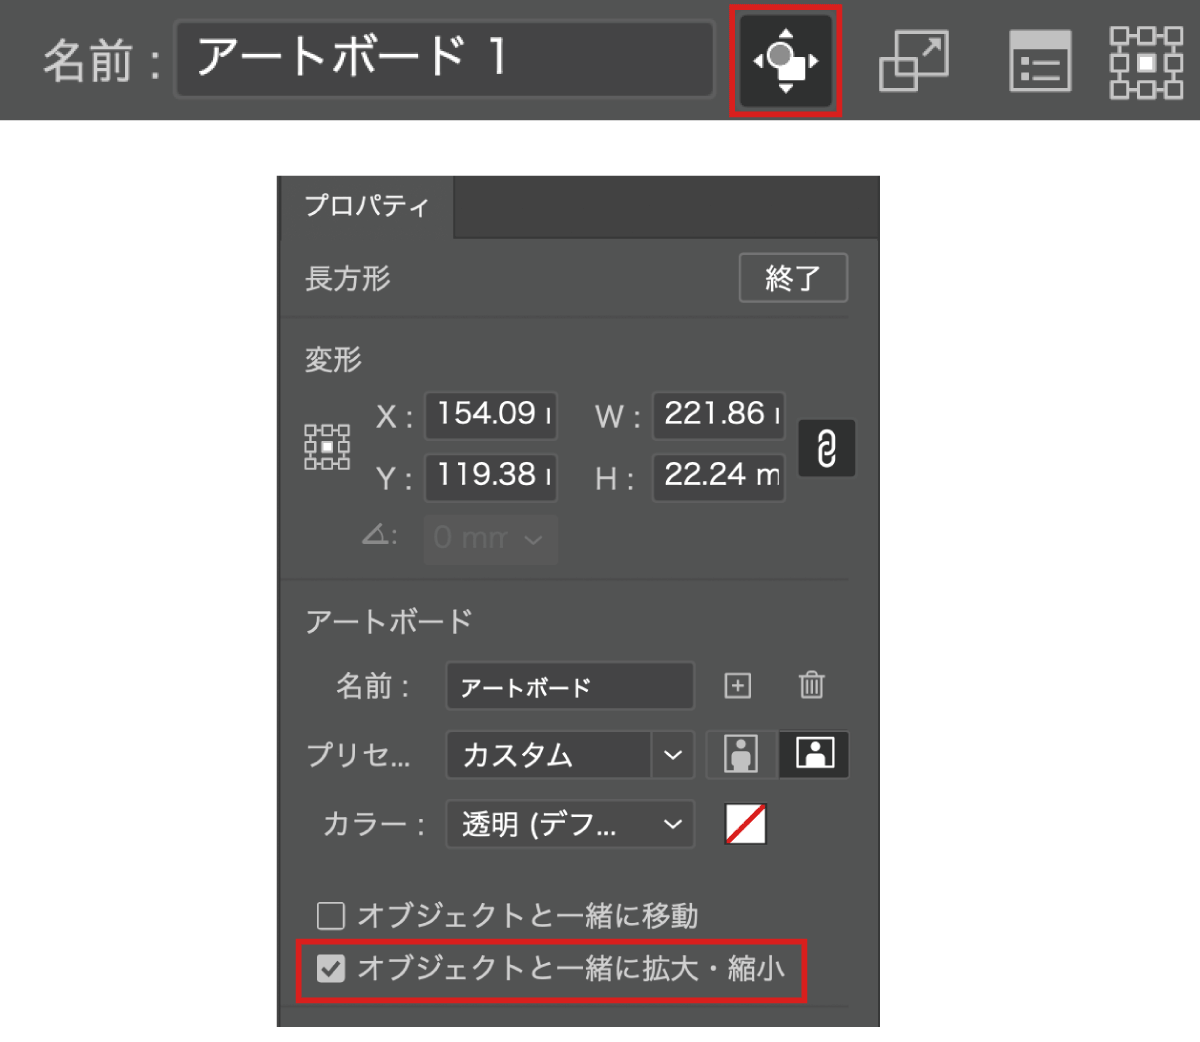This screenshot has height=1042, width=1200.
Task: Set landscape orientation icon
Action: (814, 754)
